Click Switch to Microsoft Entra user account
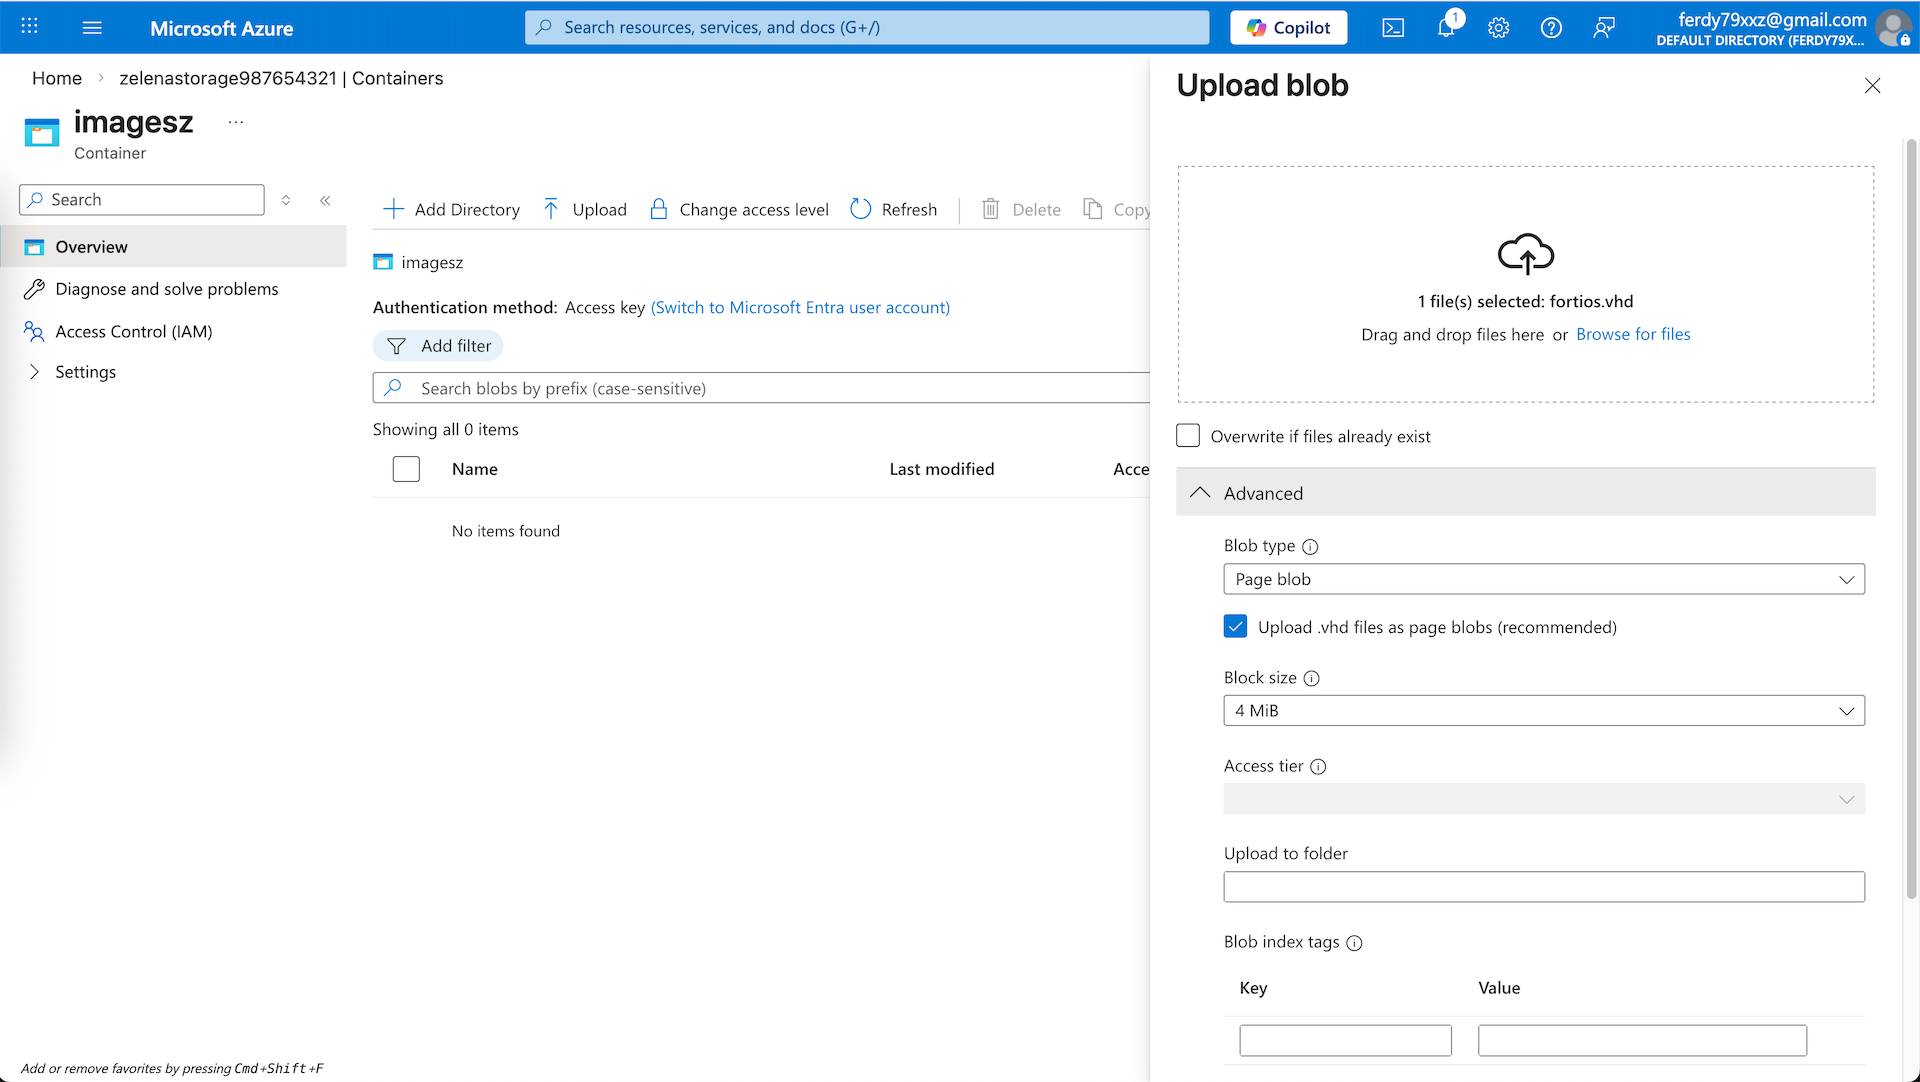1920x1082 pixels. (x=800, y=307)
